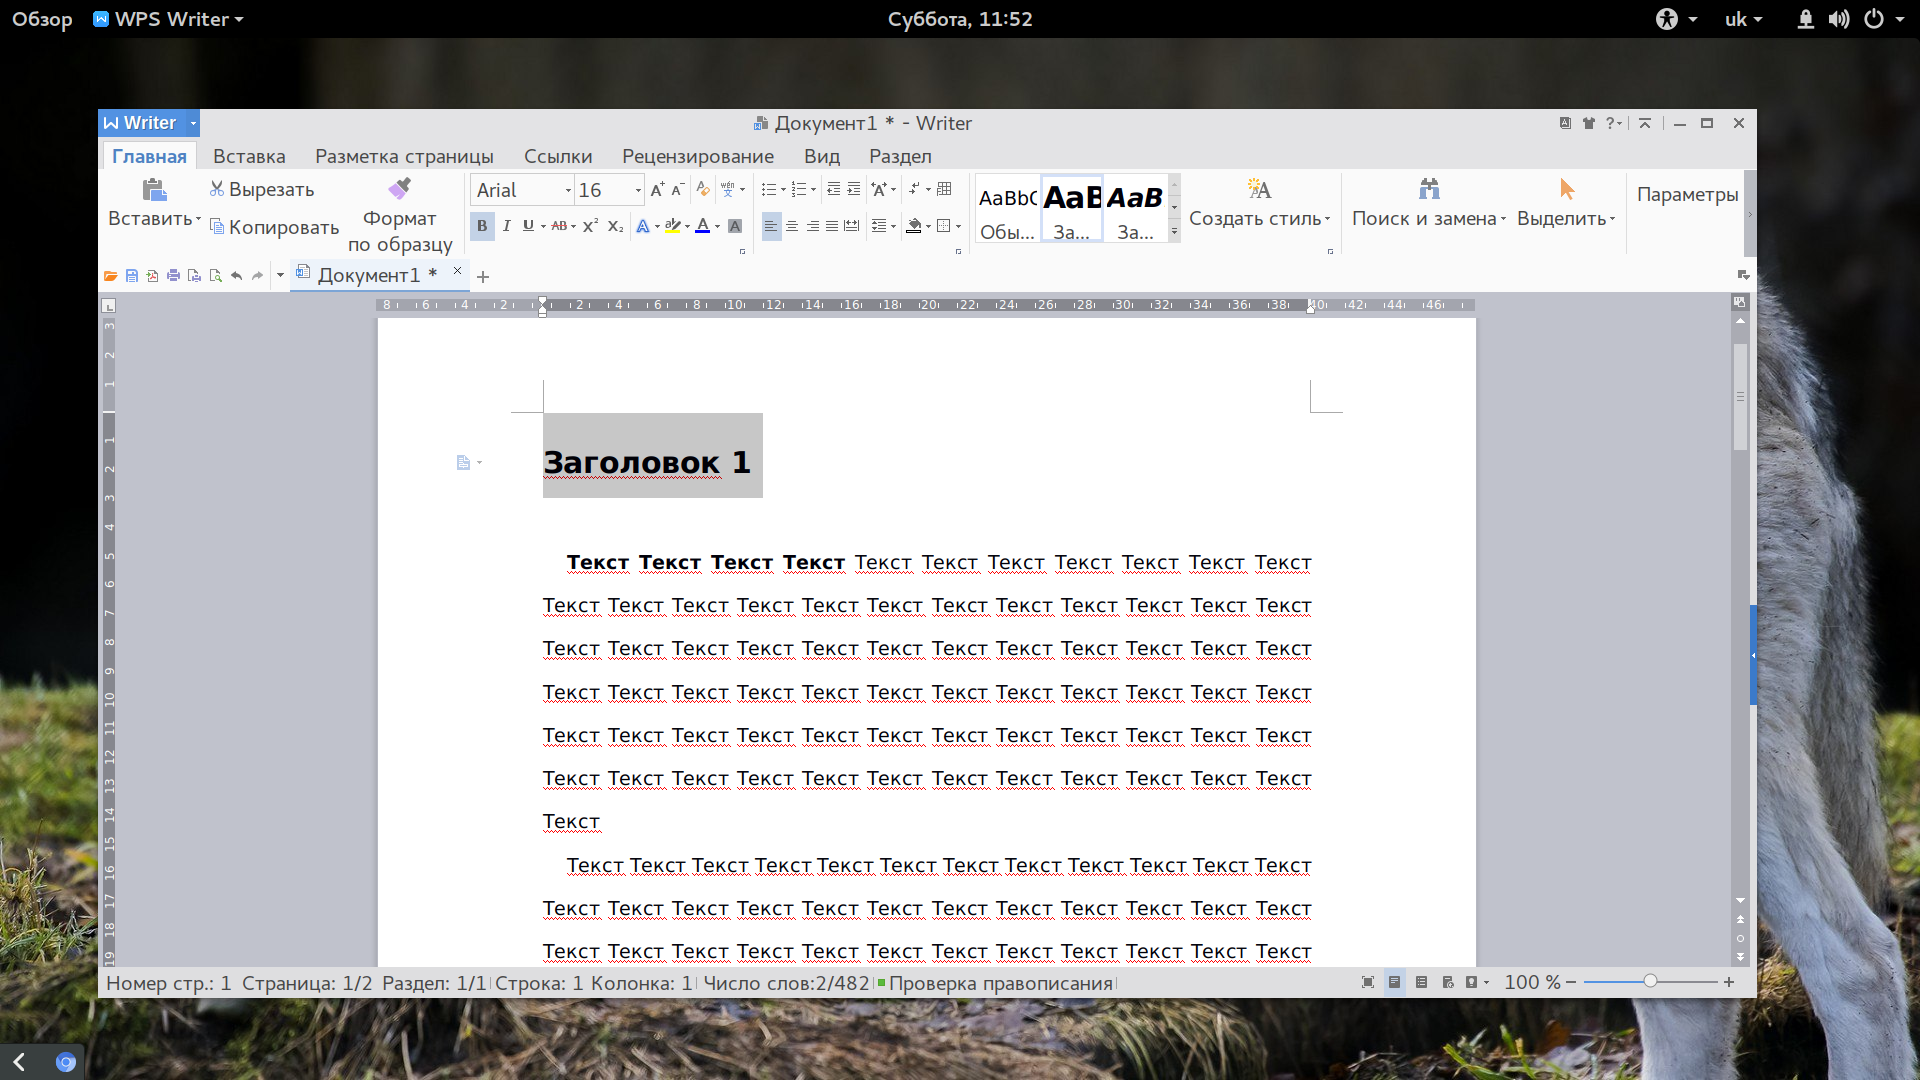Screen dimensions: 1920x1080
Task: Open the font size 16 dropdown
Action: pyautogui.click(x=638, y=190)
